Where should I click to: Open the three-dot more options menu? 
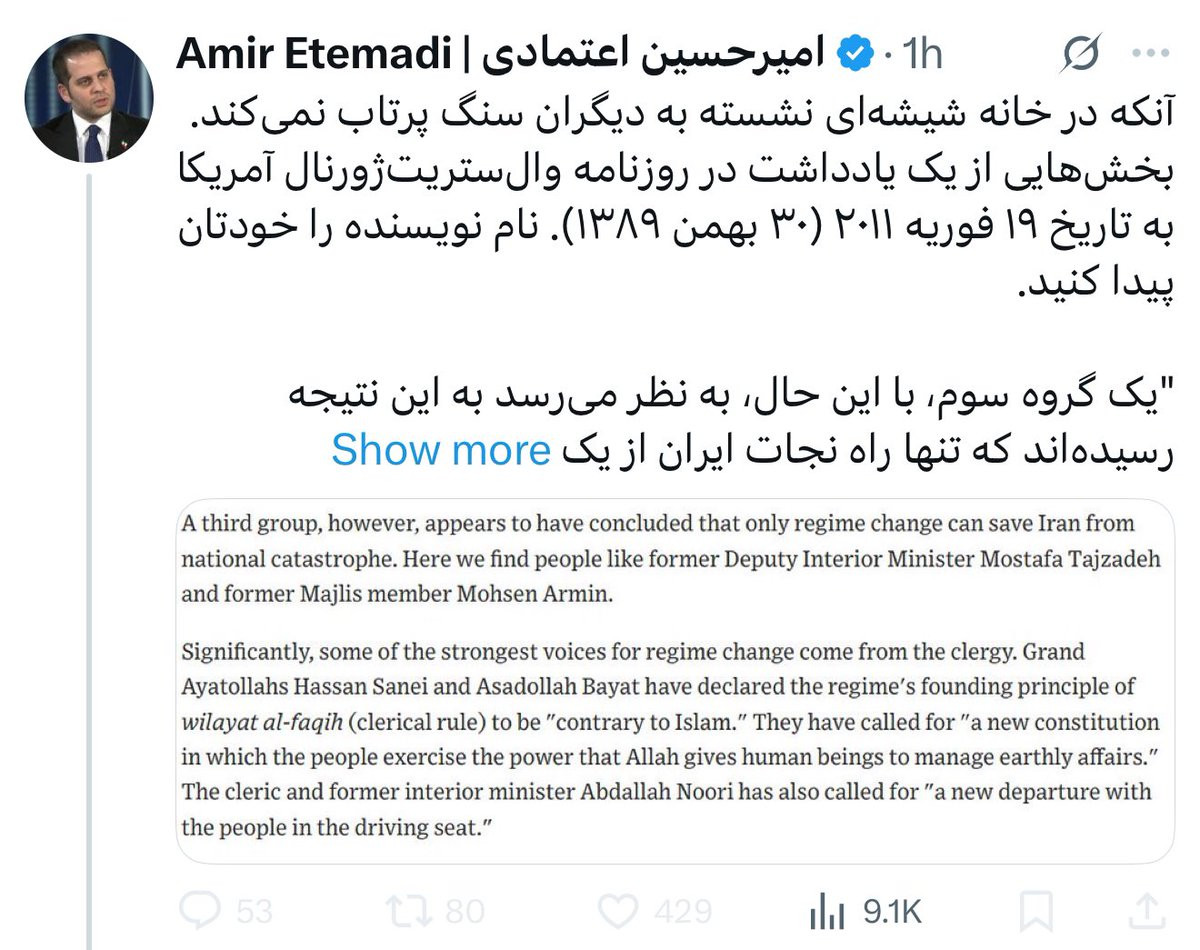pyautogui.click(x=1144, y=54)
